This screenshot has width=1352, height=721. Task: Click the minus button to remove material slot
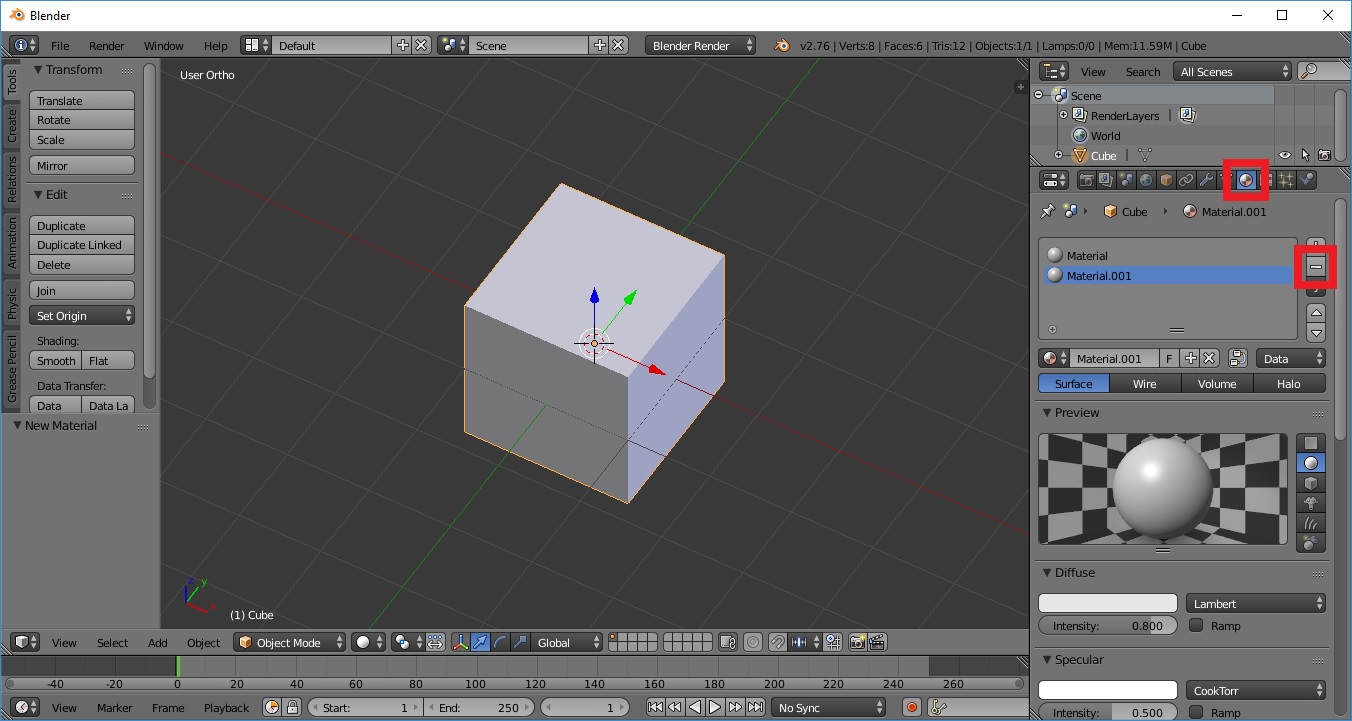tap(1316, 267)
